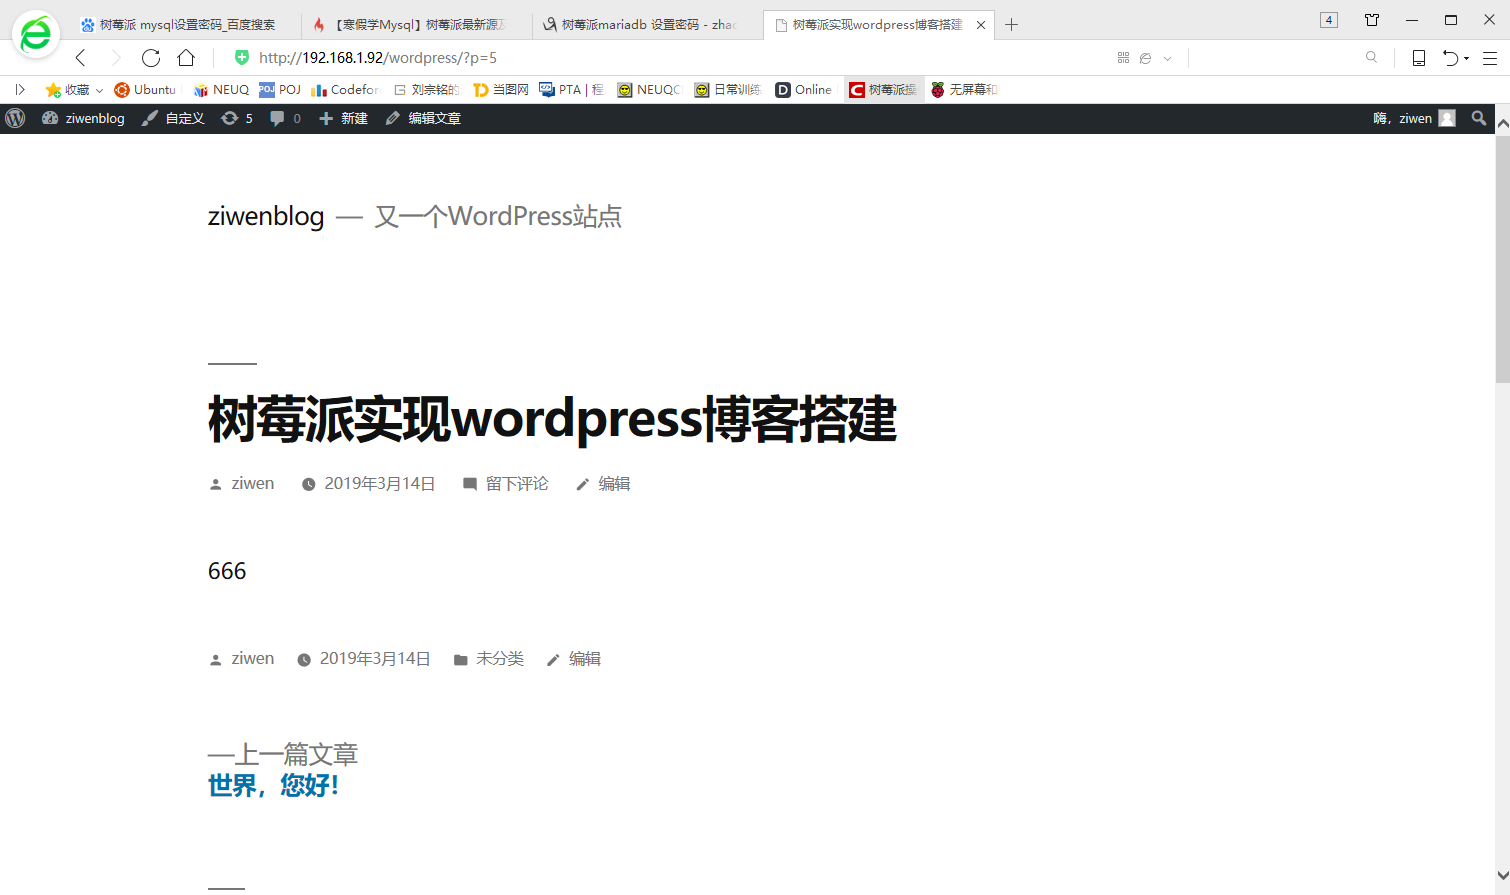Screen dimensions: 1510x895
Task: Open the mobile device icon in toolbar
Action: pos(1418,58)
